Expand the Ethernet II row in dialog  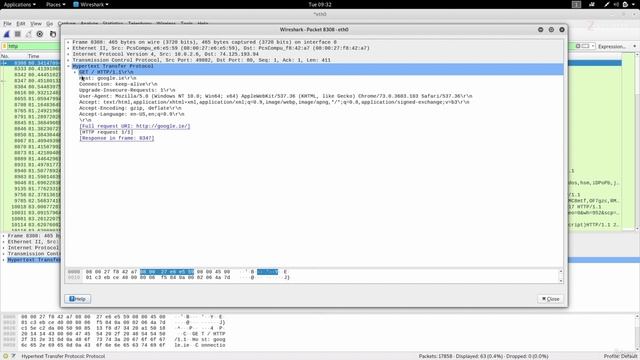pyautogui.click(x=68, y=48)
